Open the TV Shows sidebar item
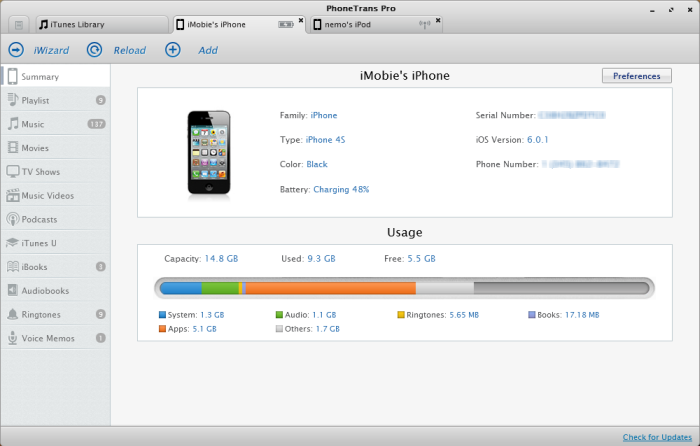The image size is (700, 446). (56, 171)
